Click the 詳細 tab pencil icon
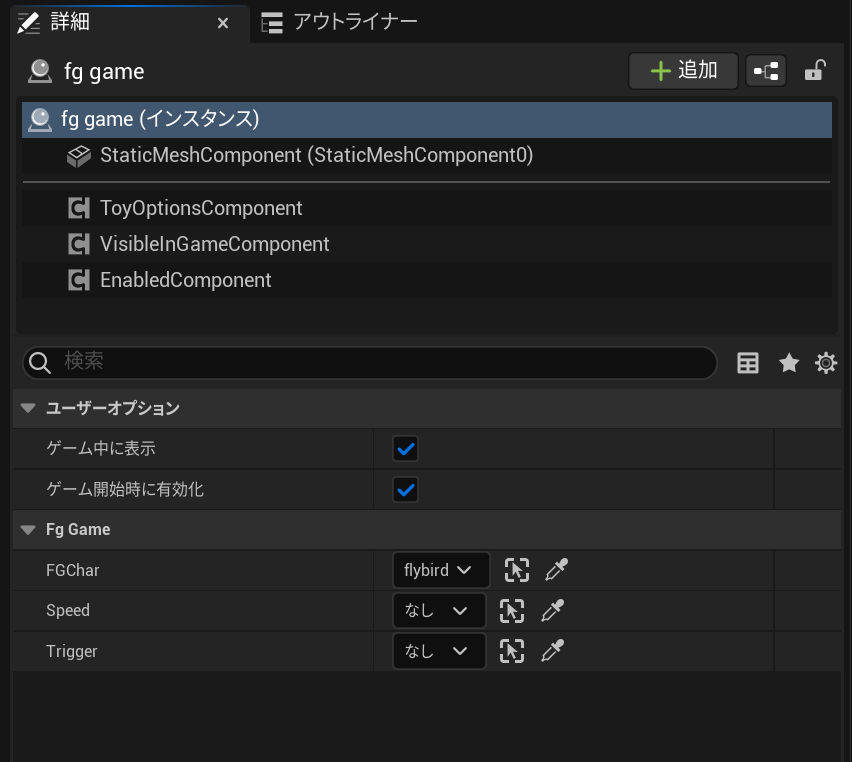Image resolution: width=852 pixels, height=762 pixels. 29,23
